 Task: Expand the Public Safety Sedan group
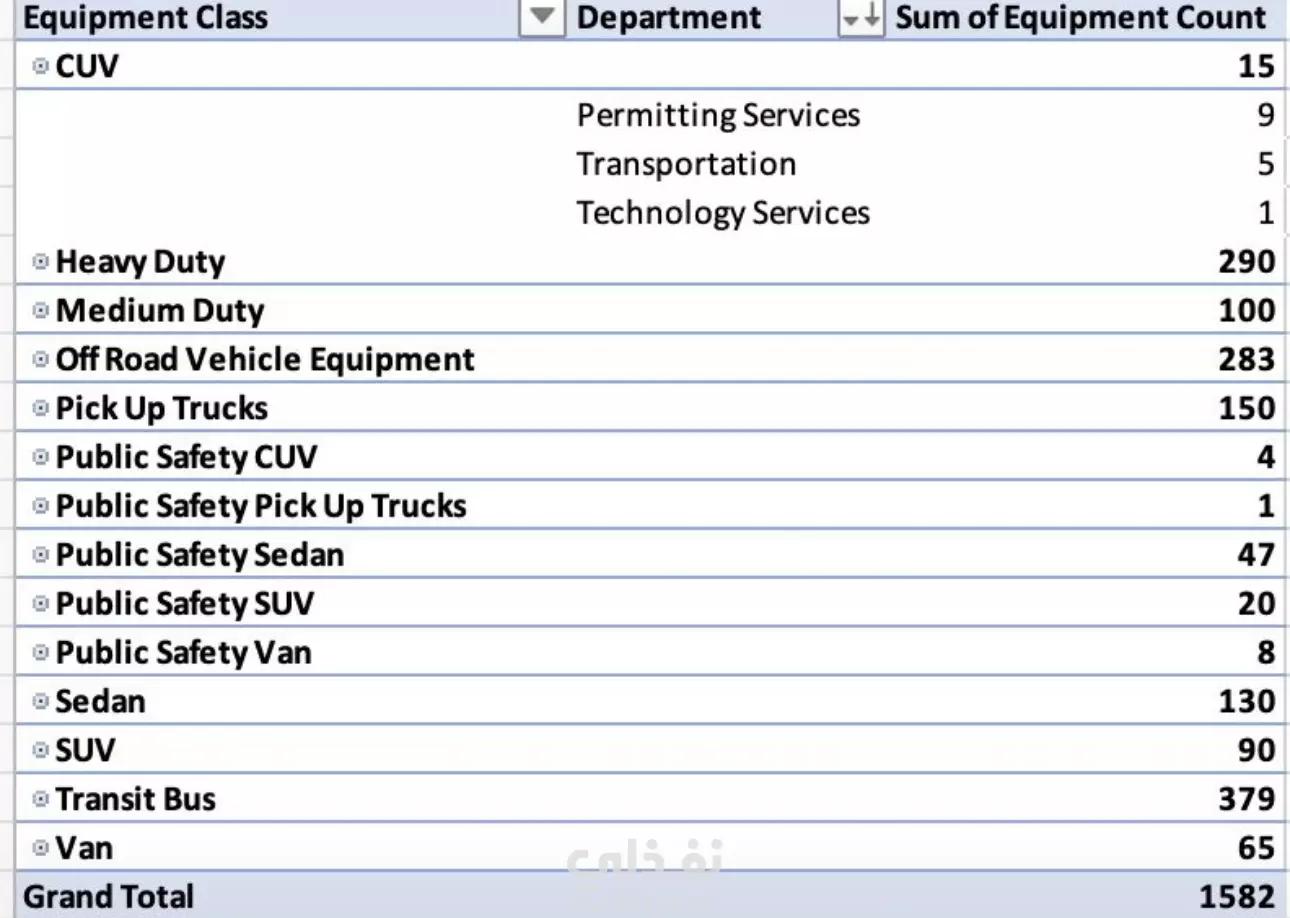pos(40,555)
